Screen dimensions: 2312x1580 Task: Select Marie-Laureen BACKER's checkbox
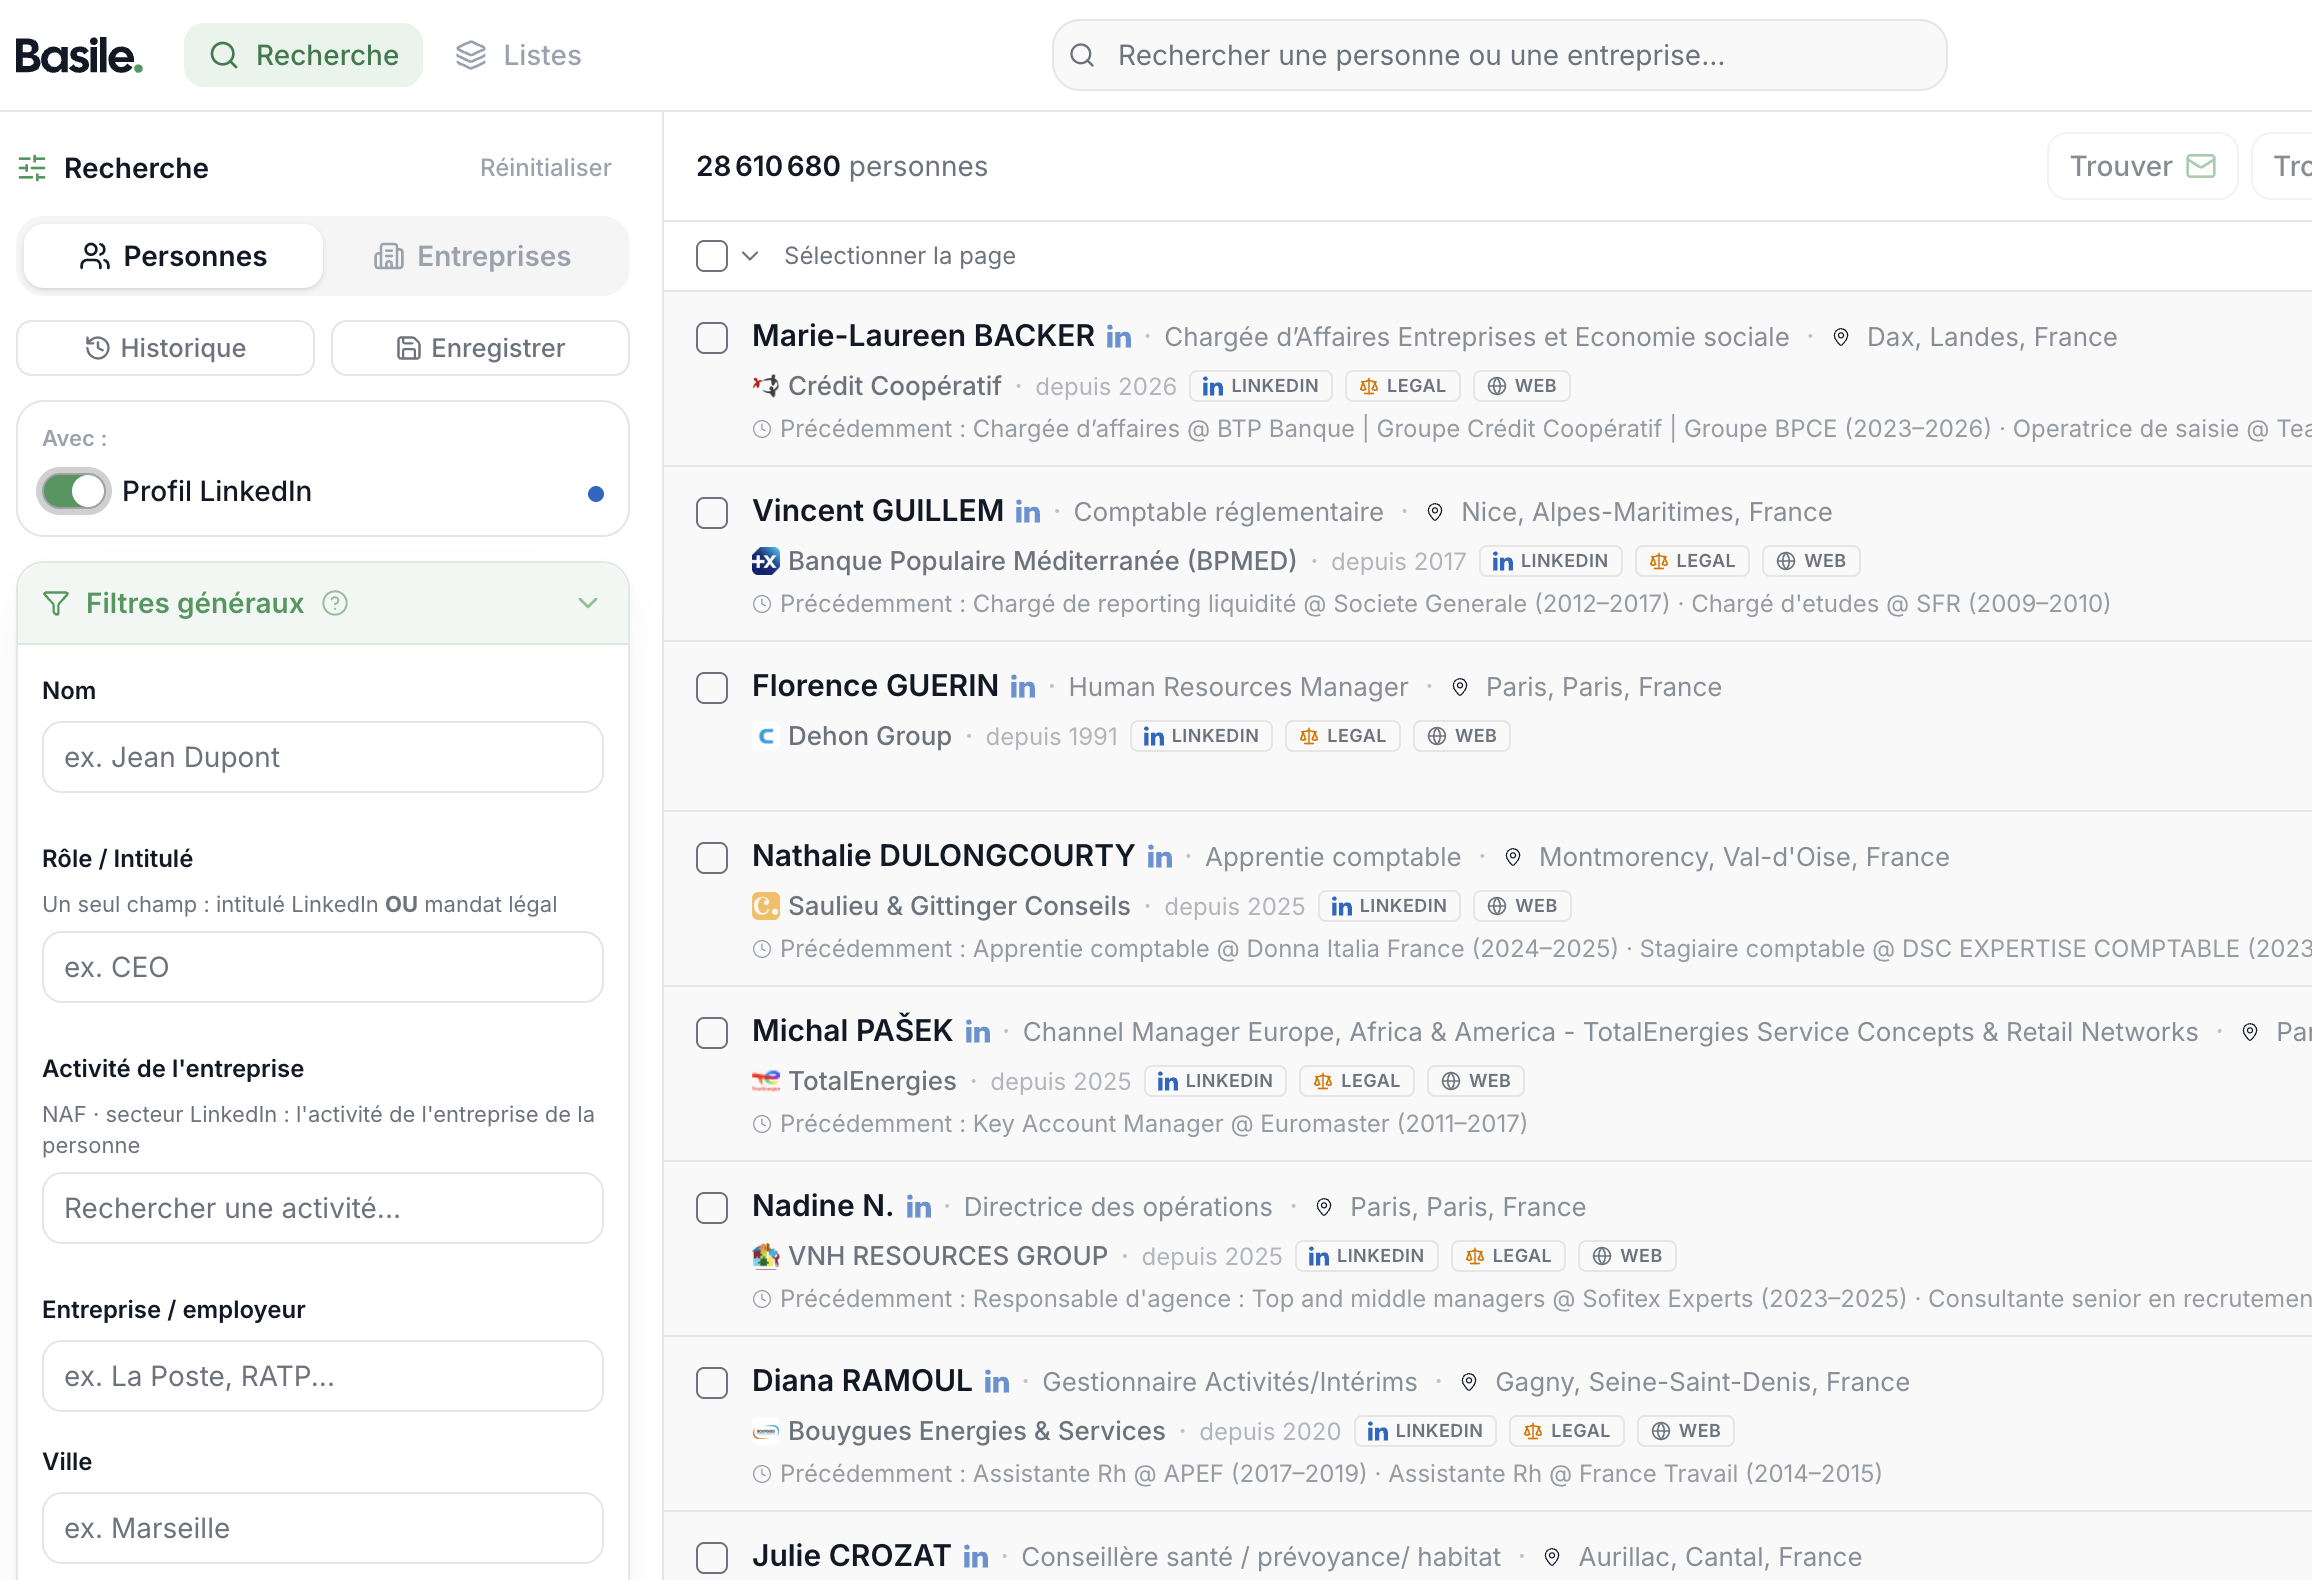coord(712,338)
